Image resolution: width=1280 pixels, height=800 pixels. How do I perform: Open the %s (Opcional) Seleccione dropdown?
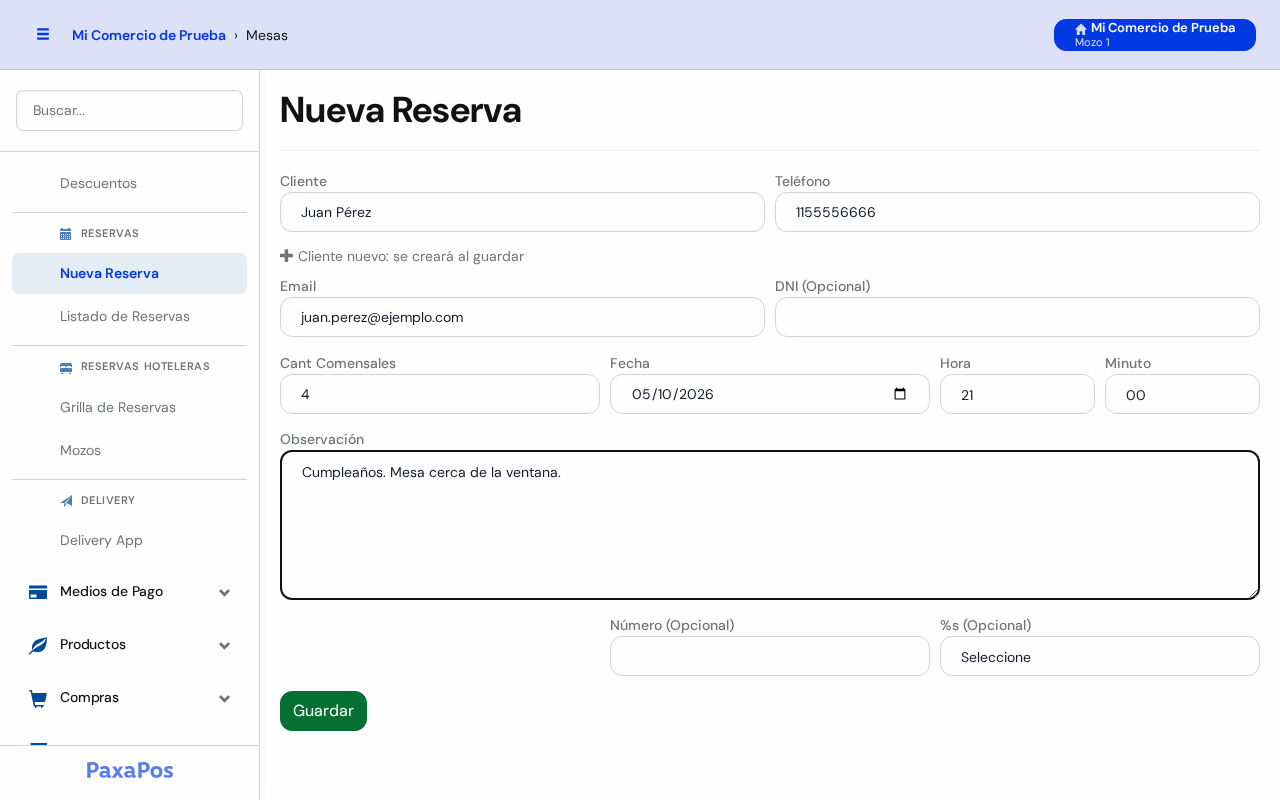pyautogui.click(x=1100, y=656)
